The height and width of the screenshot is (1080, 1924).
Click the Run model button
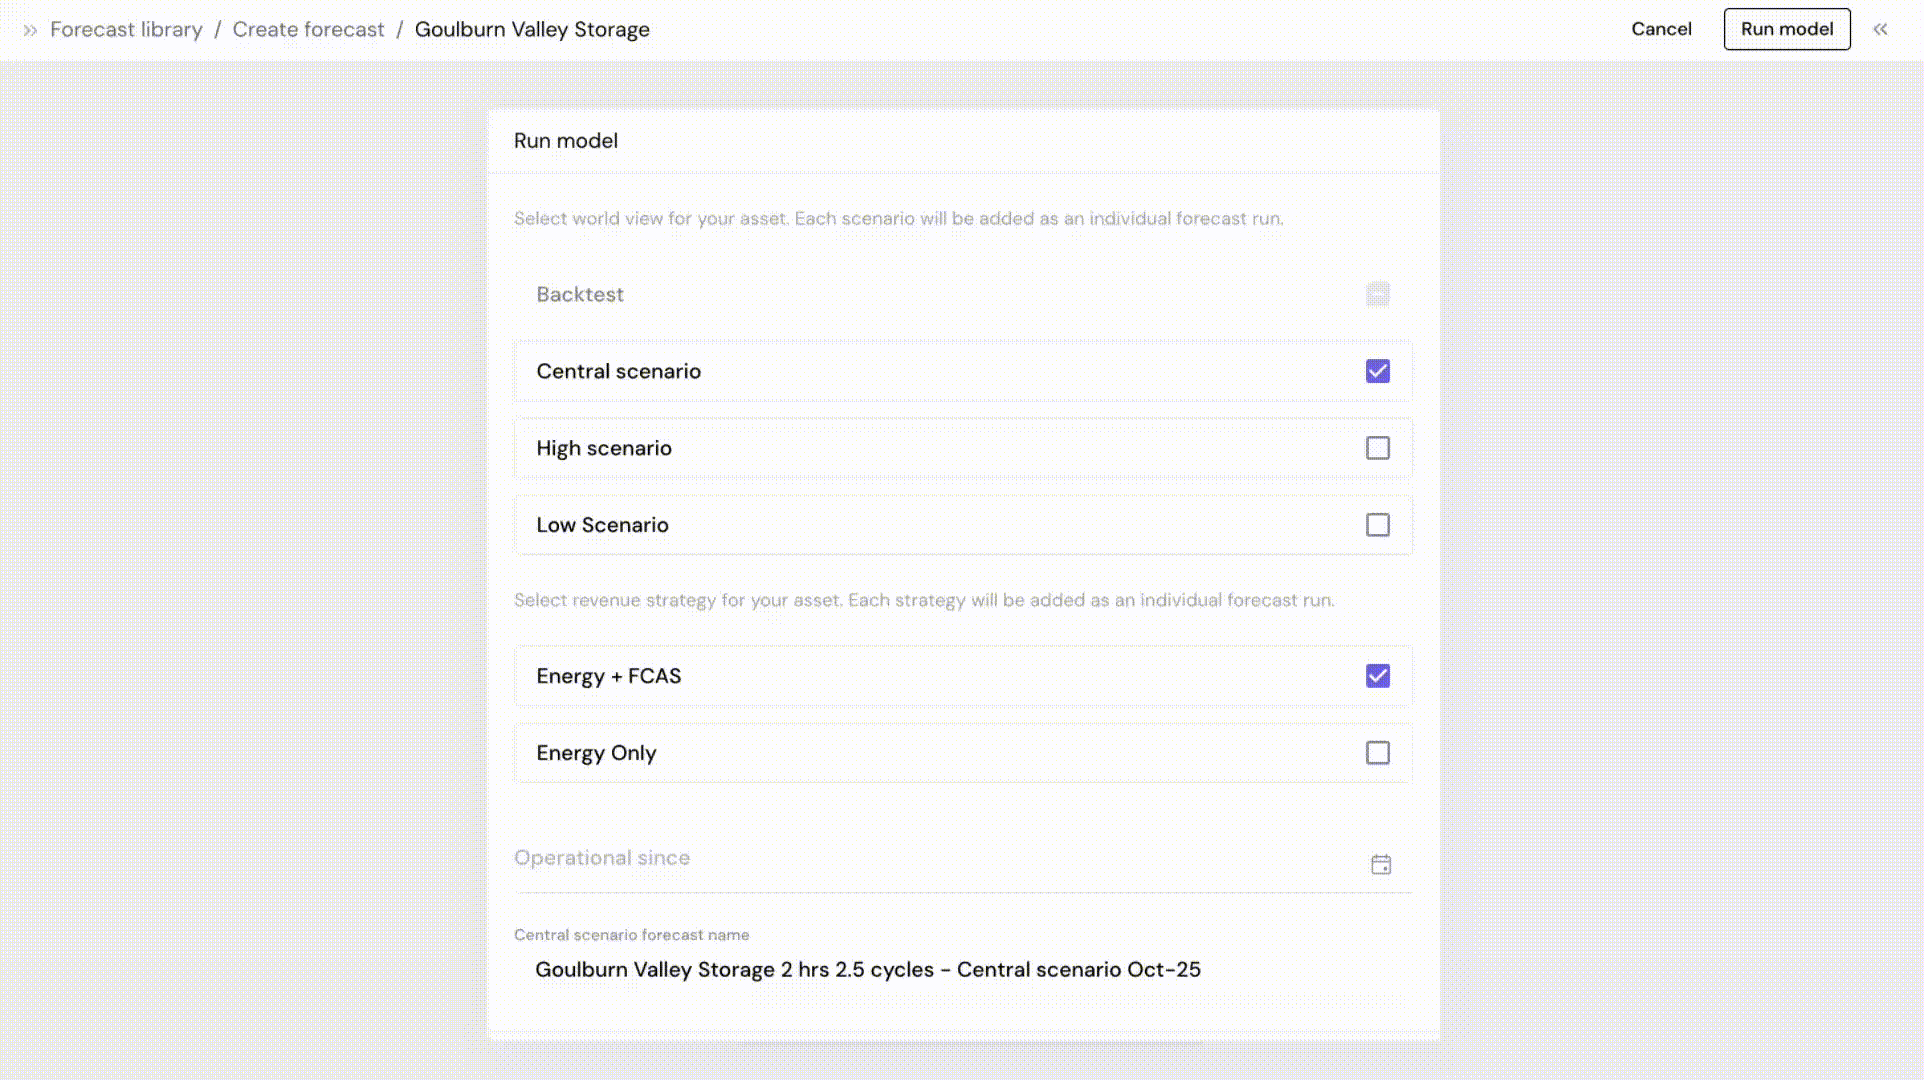coord(1786,29)
